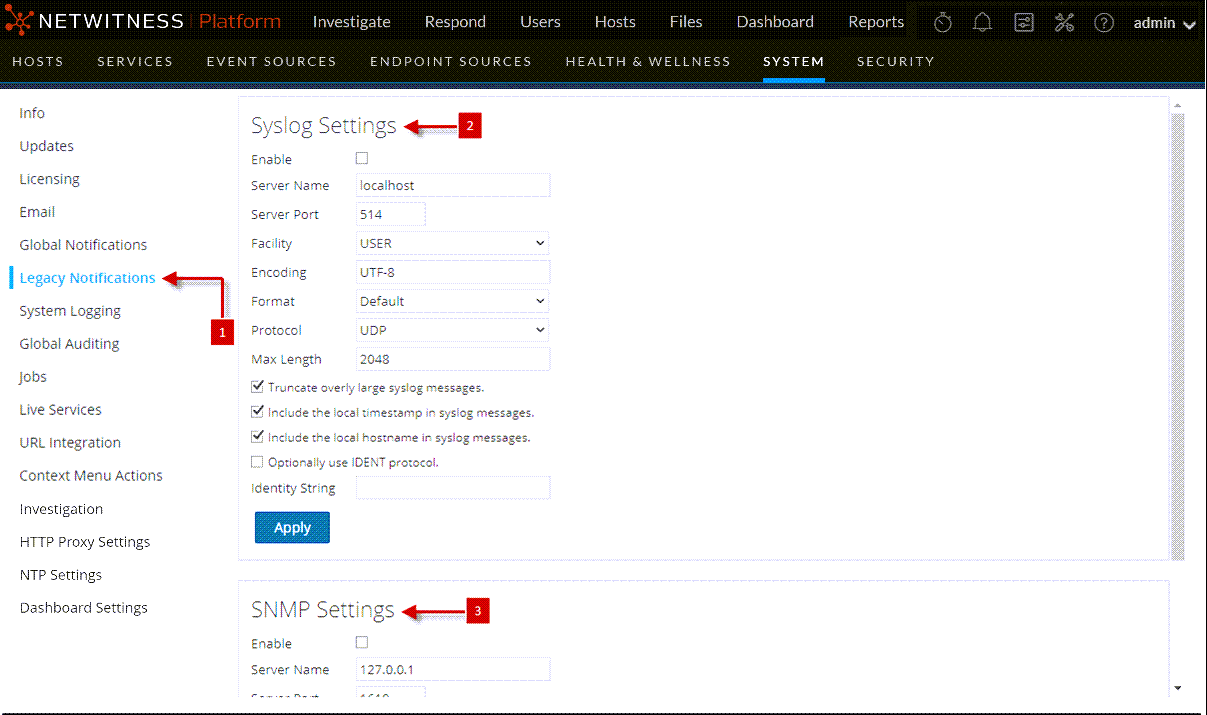Image resolution: width=1207 pixels, height=715 pixels.
Task: Click the Apply button for Syslog Settings
Action: pos(292,527)
